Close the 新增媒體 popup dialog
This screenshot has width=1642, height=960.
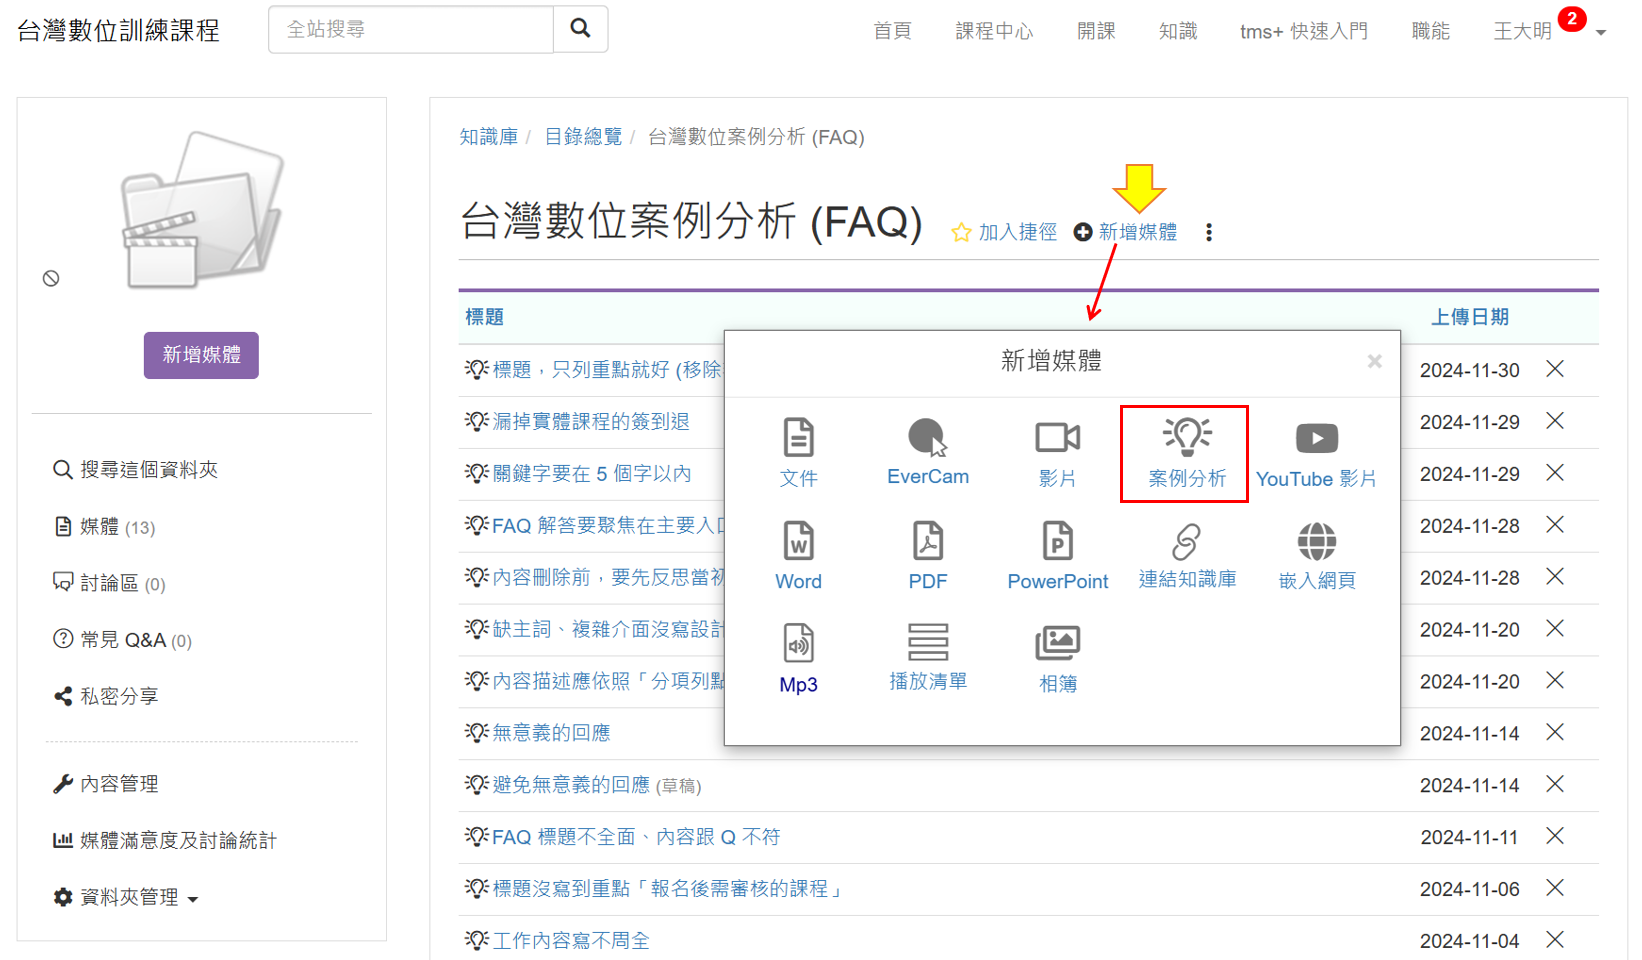[x=1374, y=361]
